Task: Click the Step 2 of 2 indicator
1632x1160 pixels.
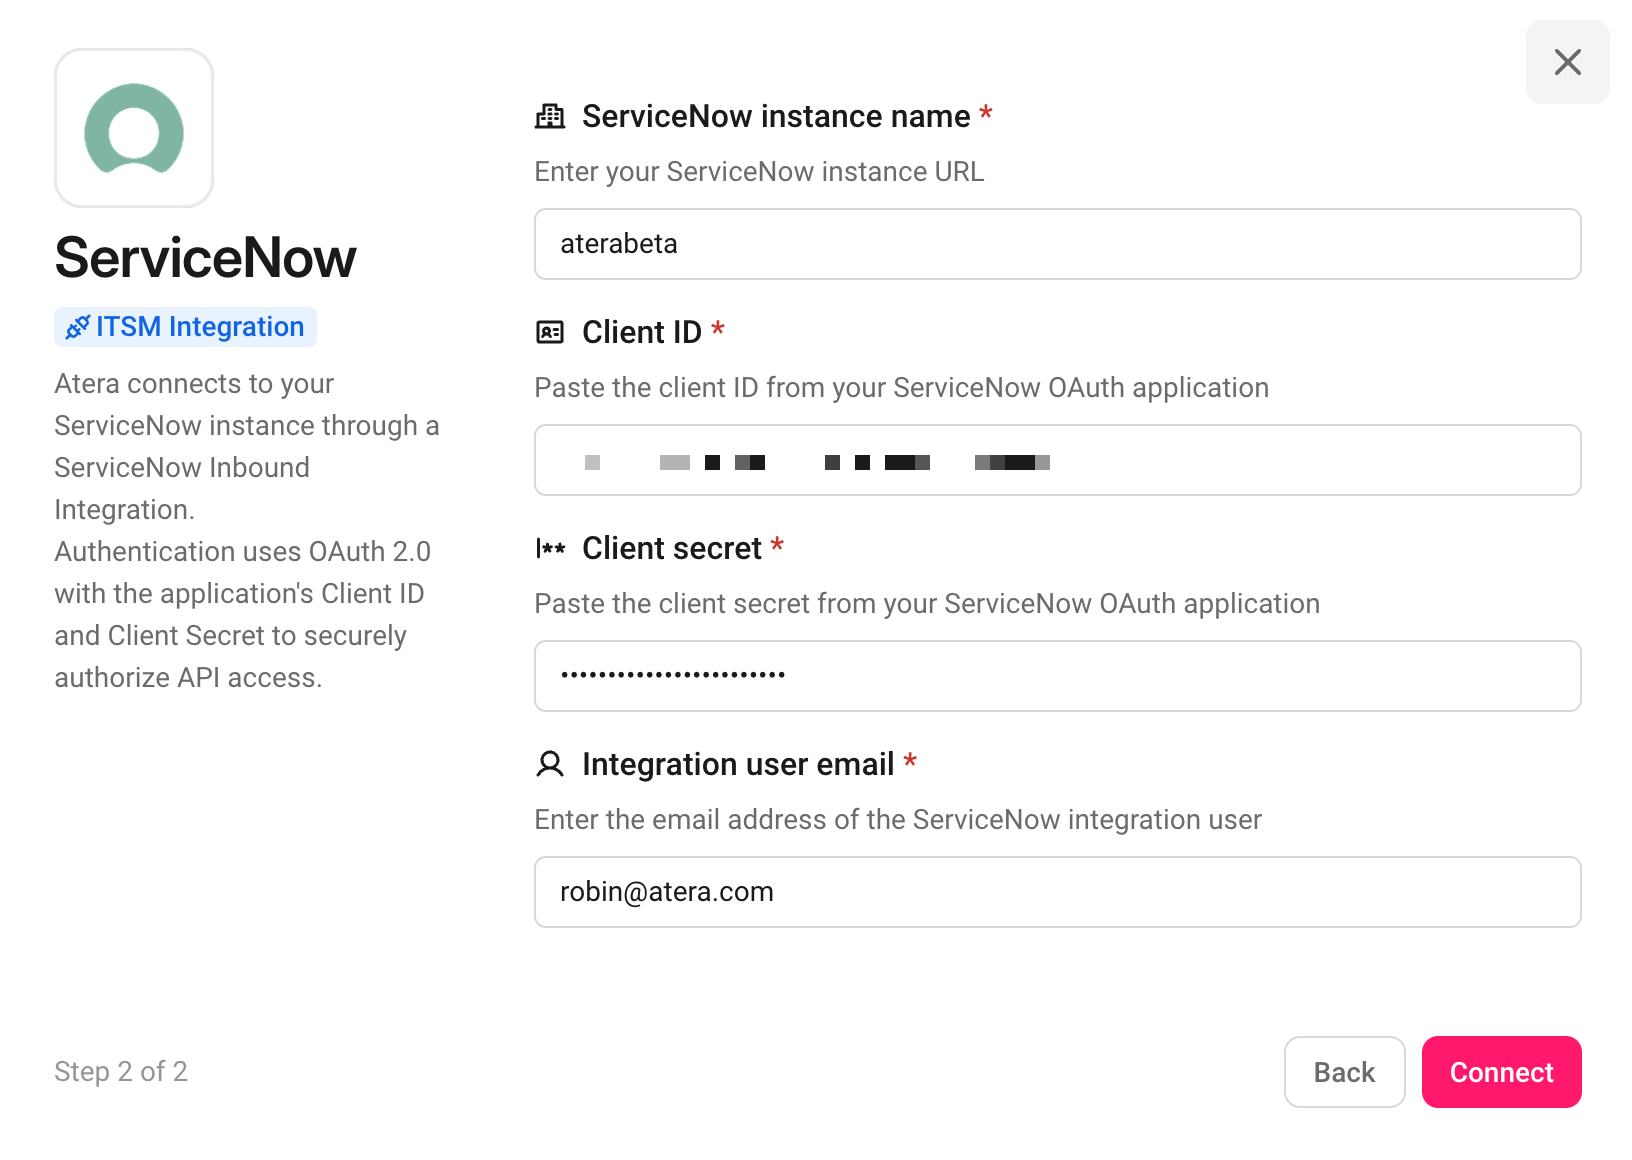Action: (121, 1072)
